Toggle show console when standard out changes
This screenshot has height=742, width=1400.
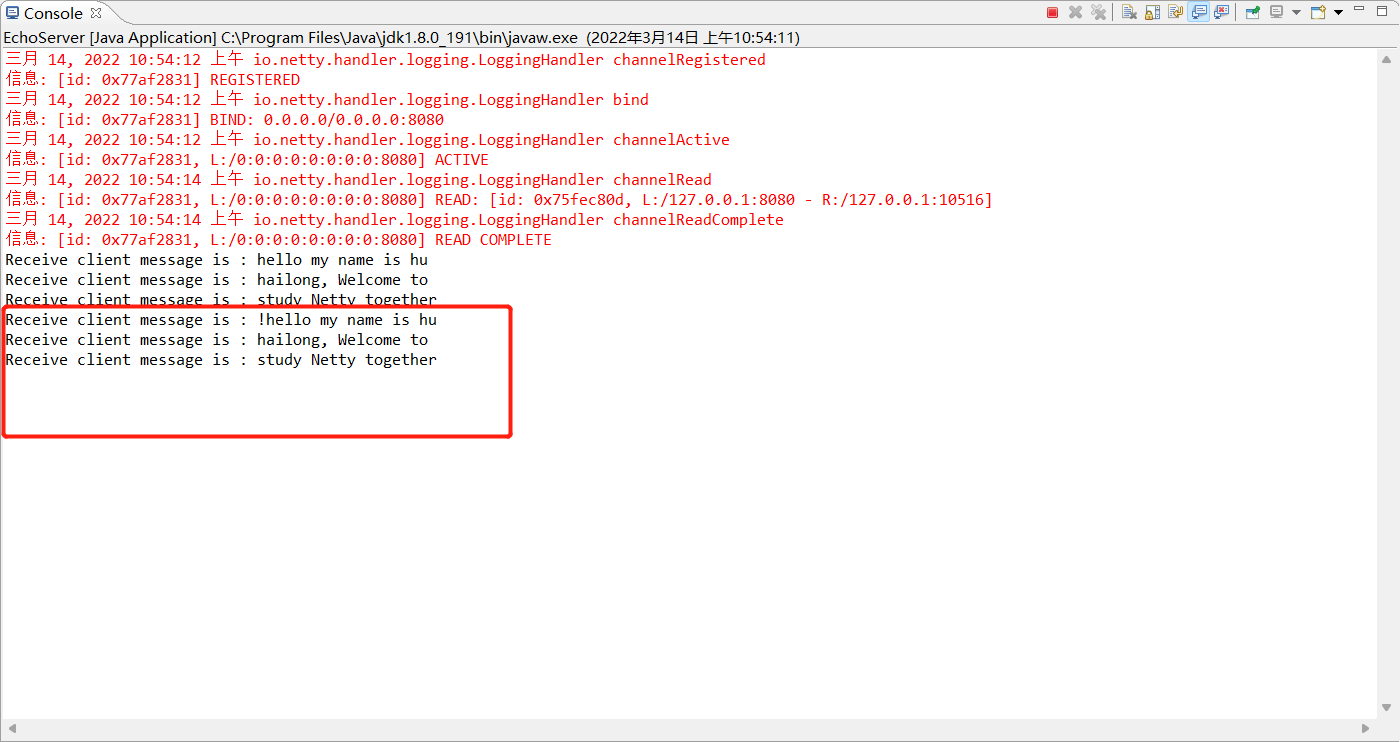[x=1198, y=12]
